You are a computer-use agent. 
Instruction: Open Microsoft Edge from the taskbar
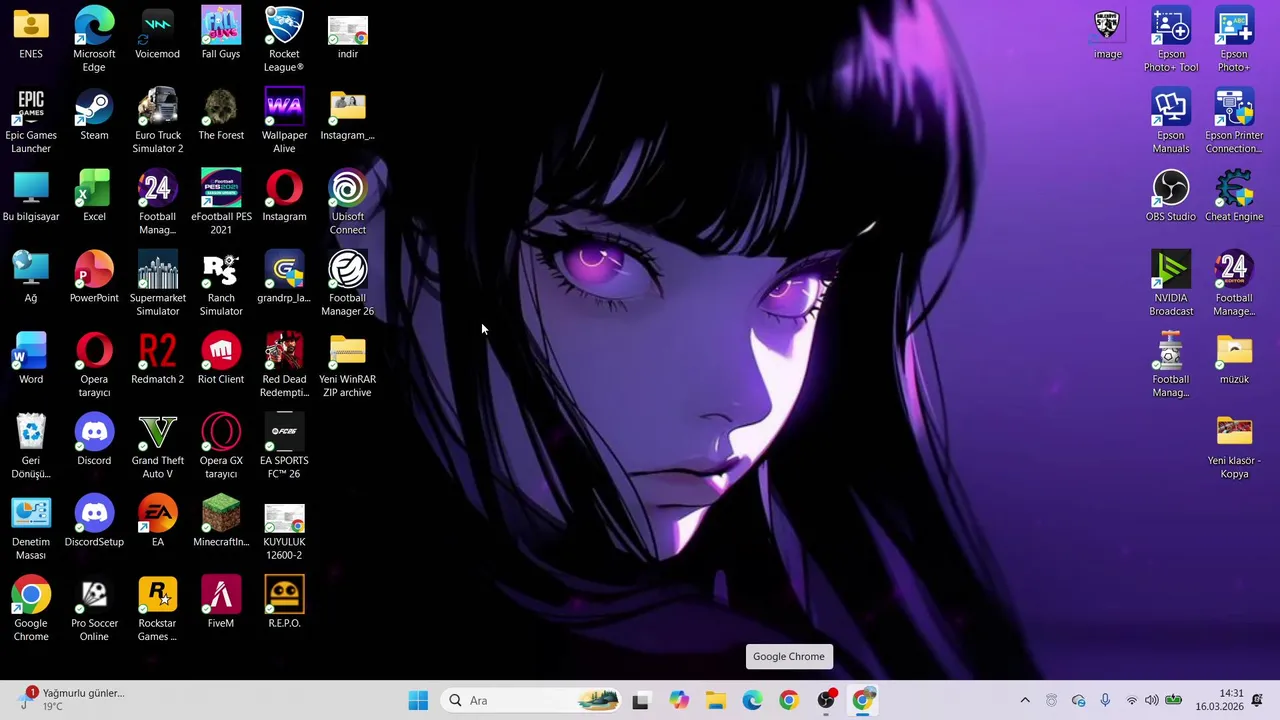pyautogui.click(x=752, y=700)
